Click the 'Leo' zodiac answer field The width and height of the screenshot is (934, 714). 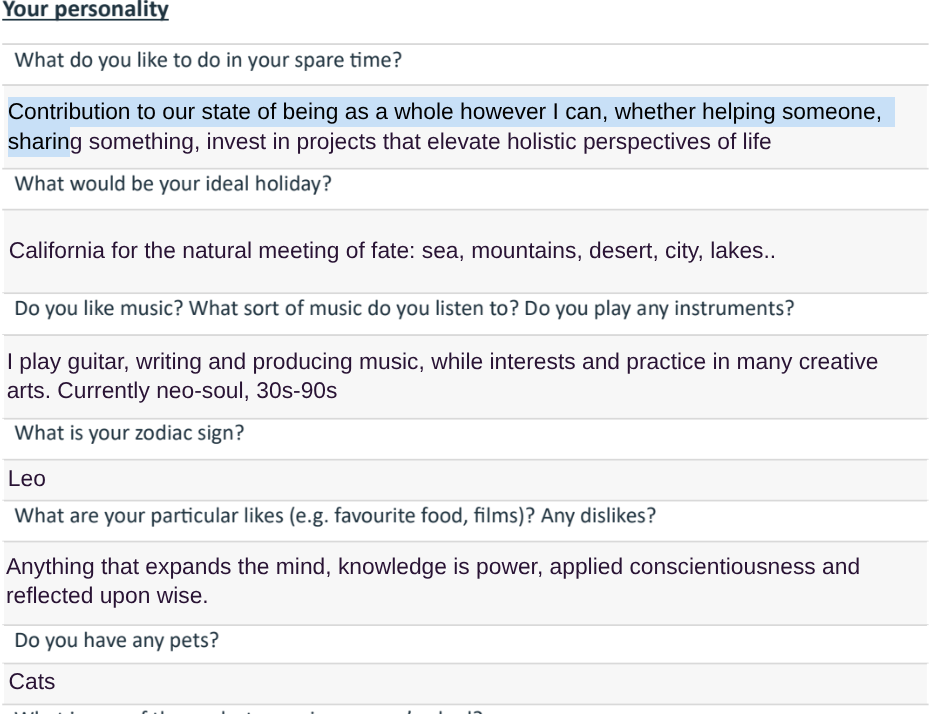pos(27,479)
